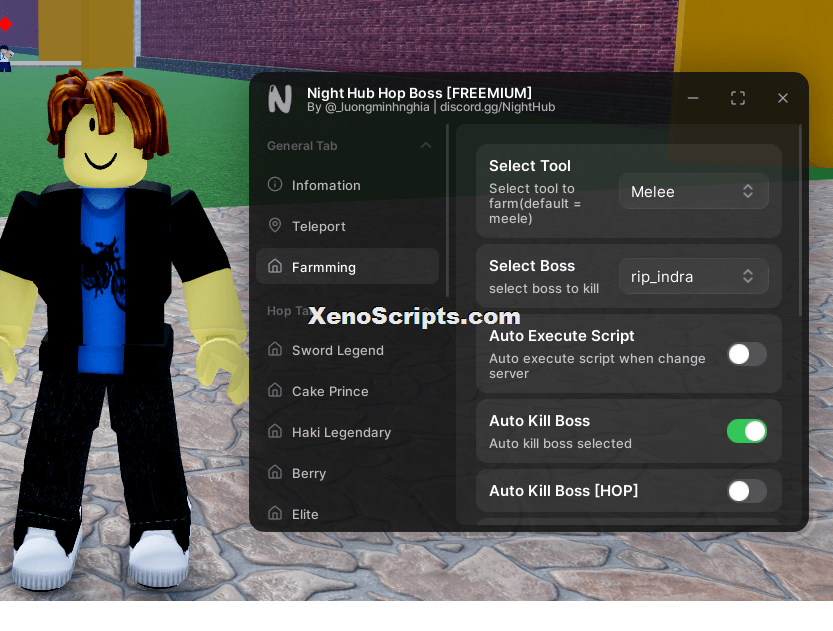The image size is (833, 631).
Task: Click the Cake Prince home icon
Action: (x=275, y=390)
